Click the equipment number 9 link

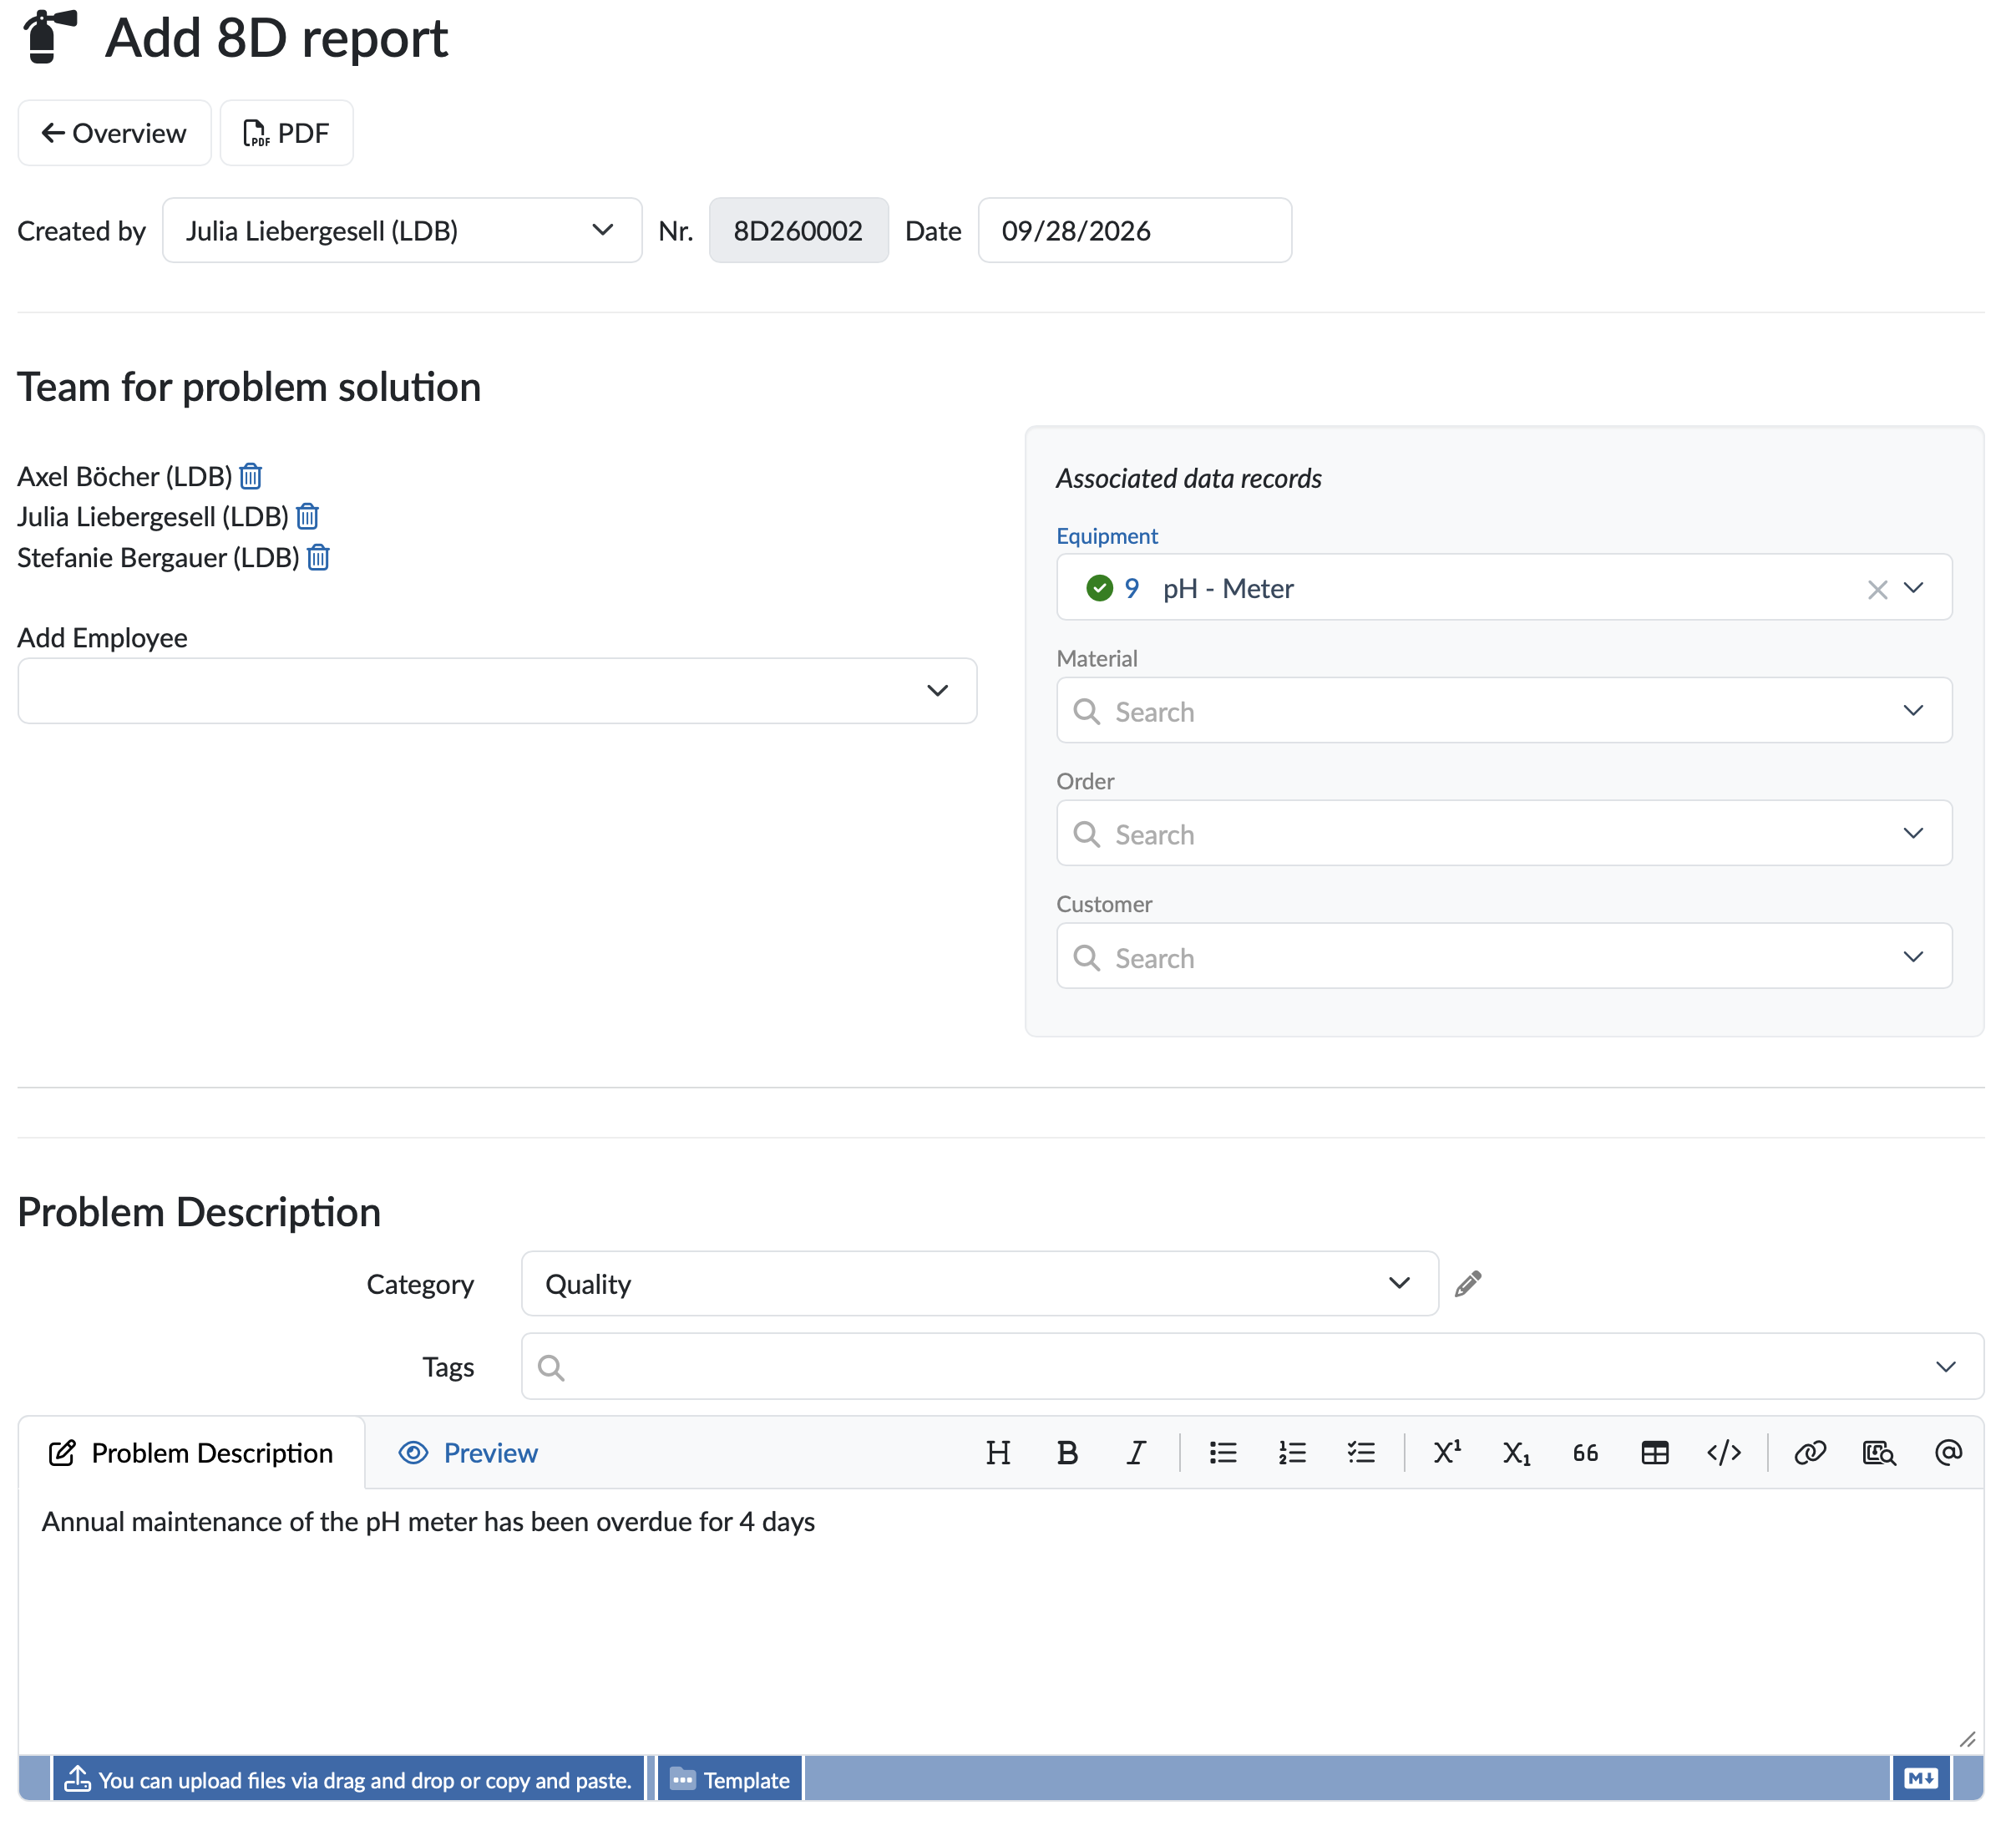tap(1132, 589)
